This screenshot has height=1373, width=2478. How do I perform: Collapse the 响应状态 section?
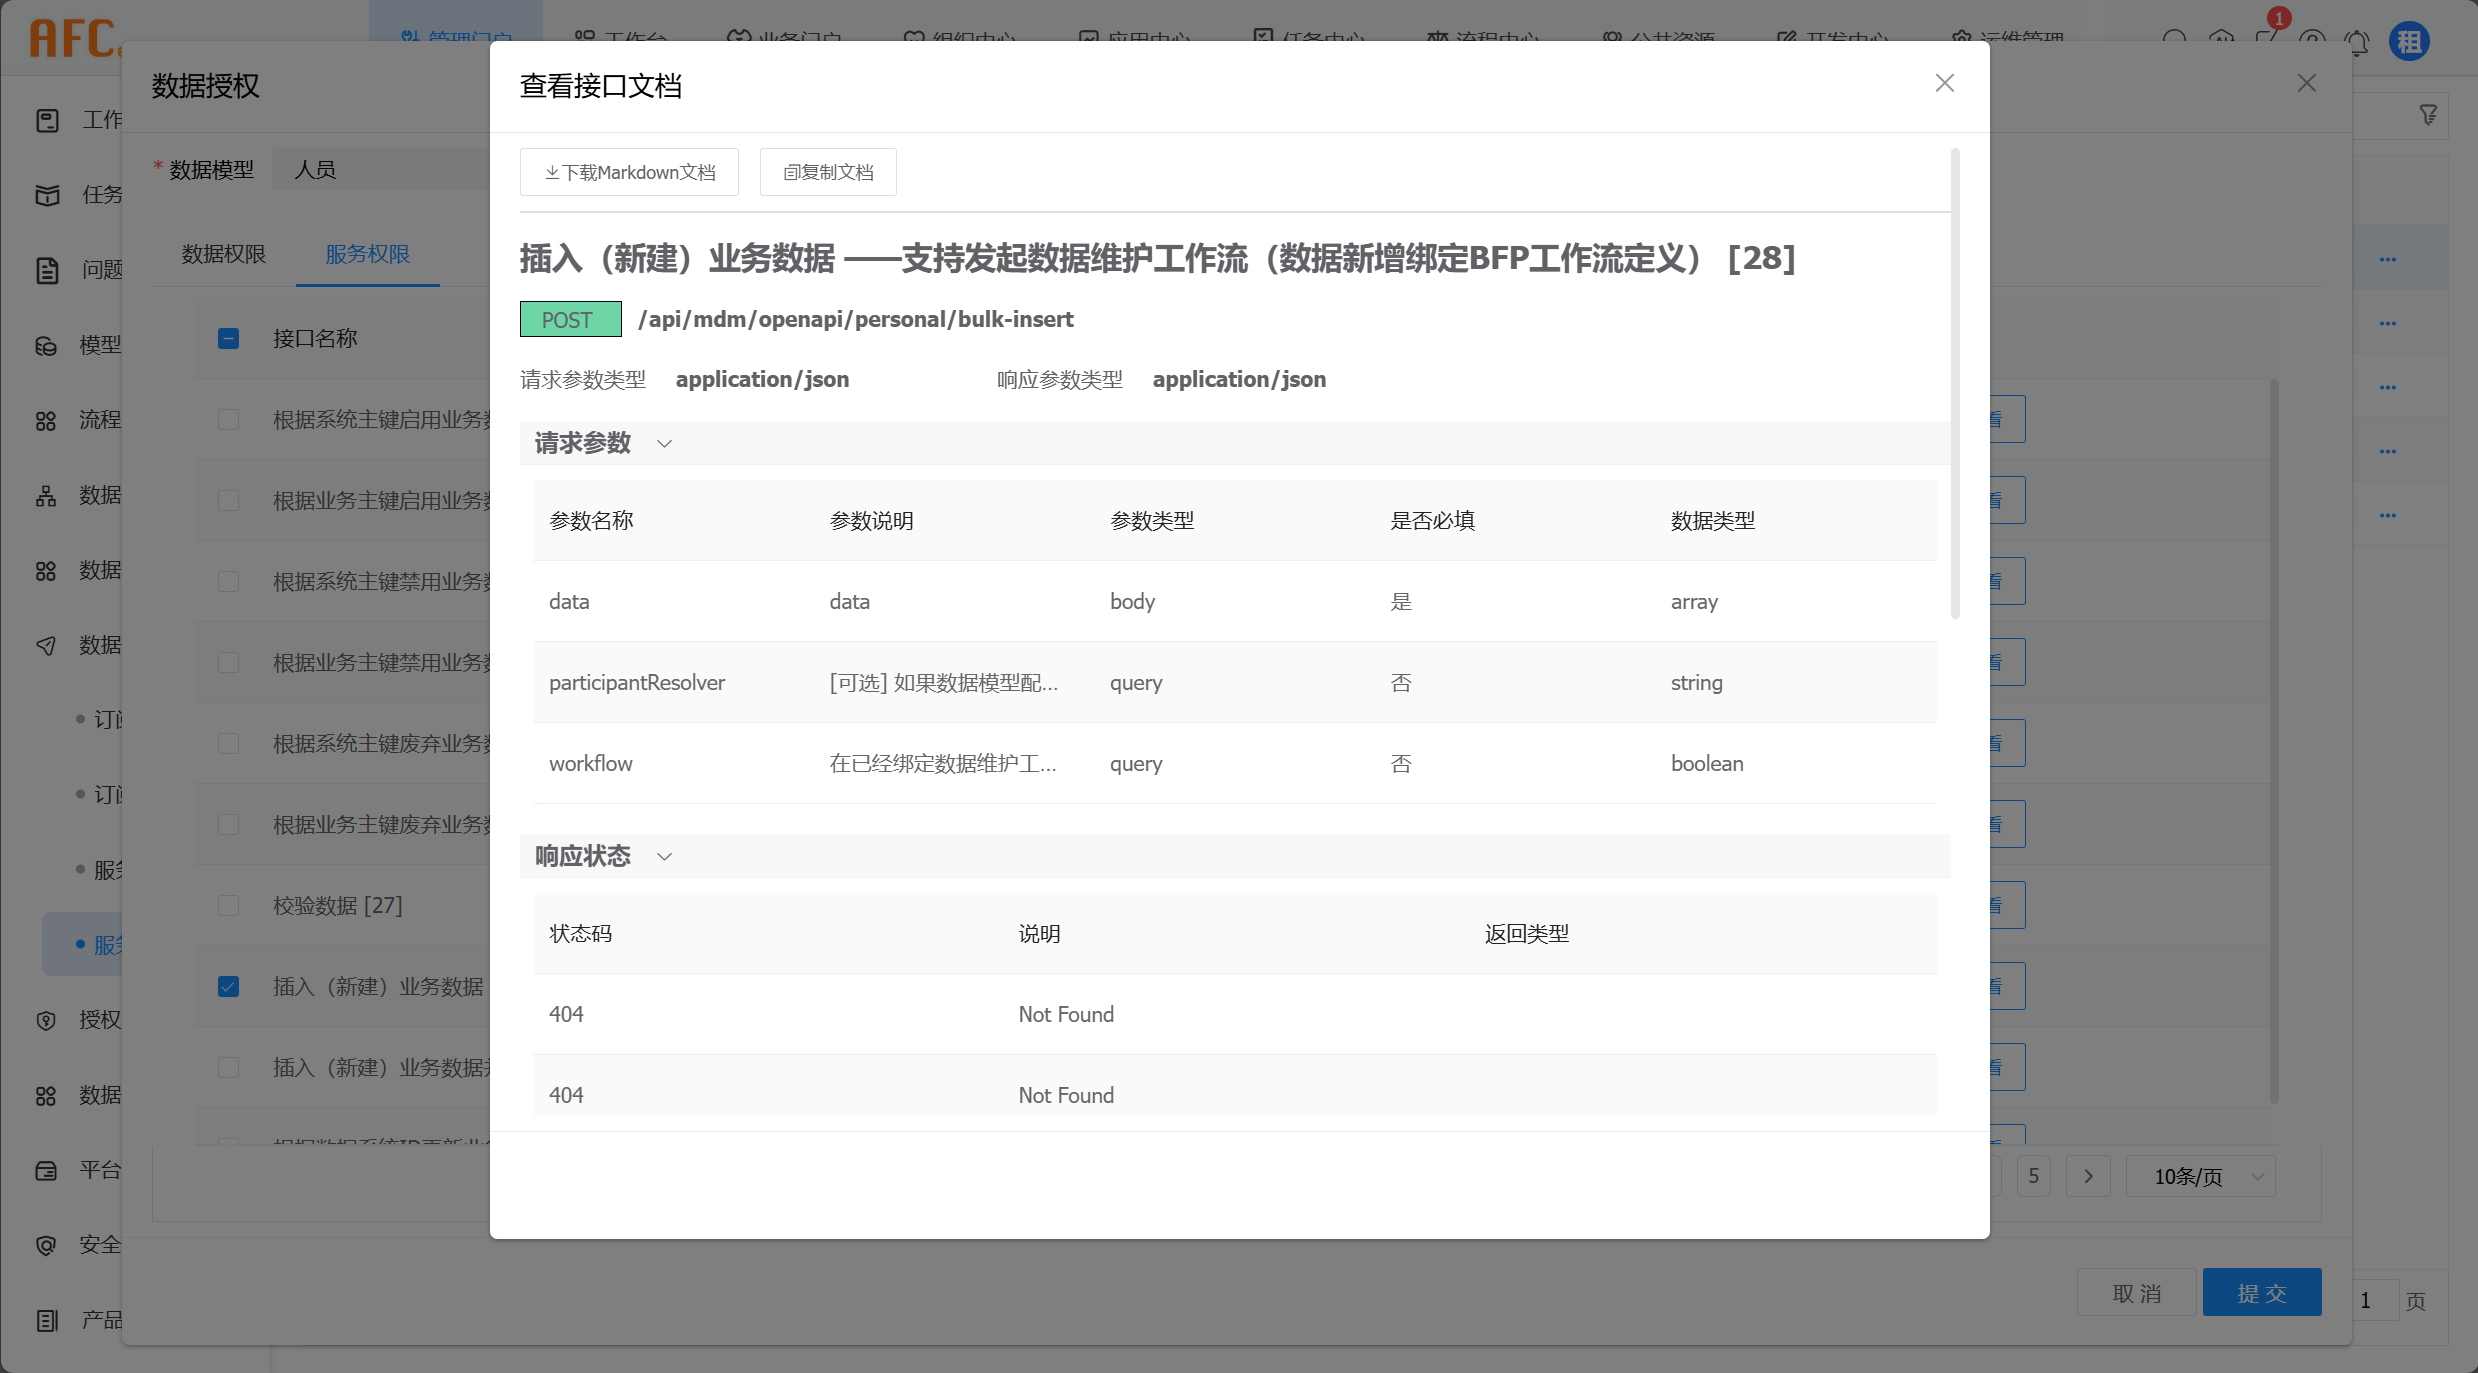664,857
